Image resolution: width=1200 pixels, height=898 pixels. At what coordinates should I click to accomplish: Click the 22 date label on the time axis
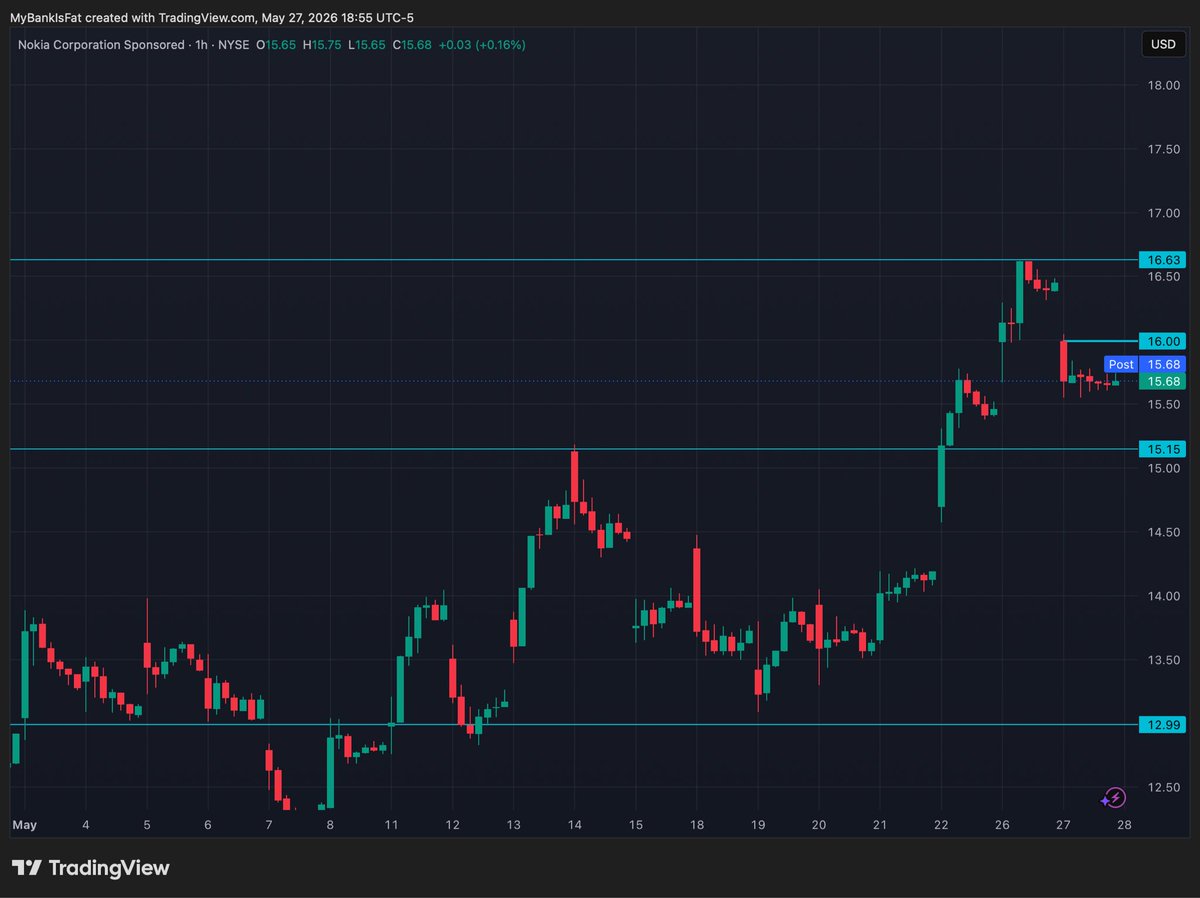(941, 826)
